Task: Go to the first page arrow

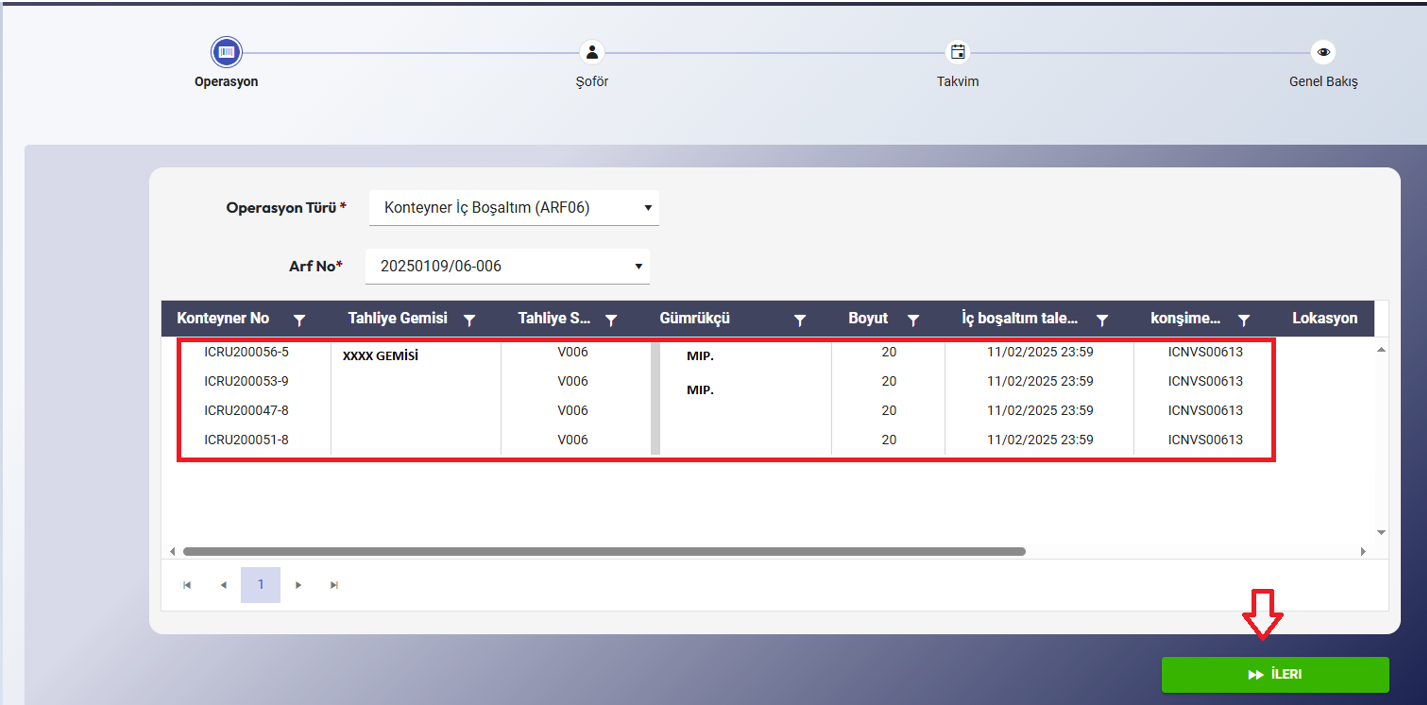Action: point(187,585)
